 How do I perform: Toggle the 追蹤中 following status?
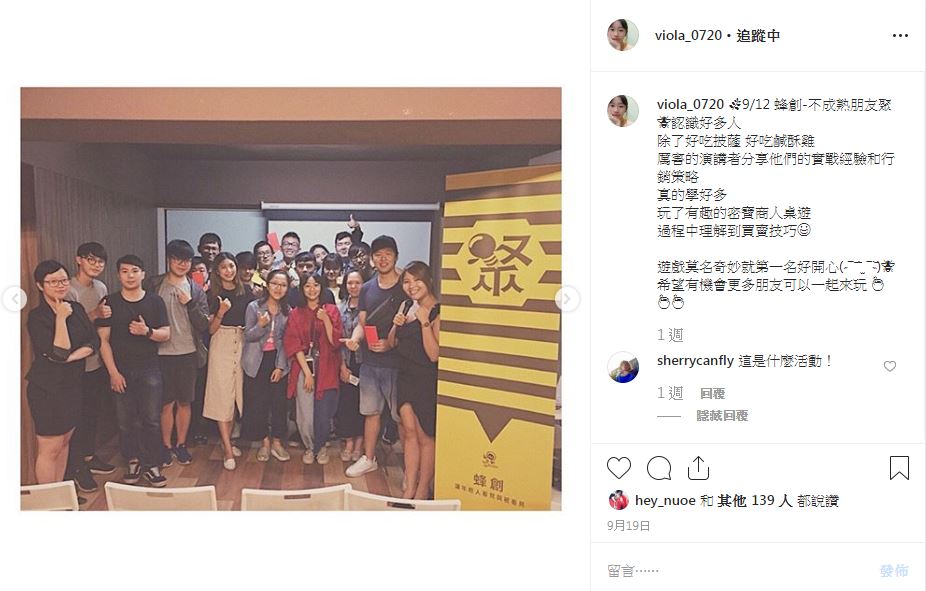pos(758,36)
